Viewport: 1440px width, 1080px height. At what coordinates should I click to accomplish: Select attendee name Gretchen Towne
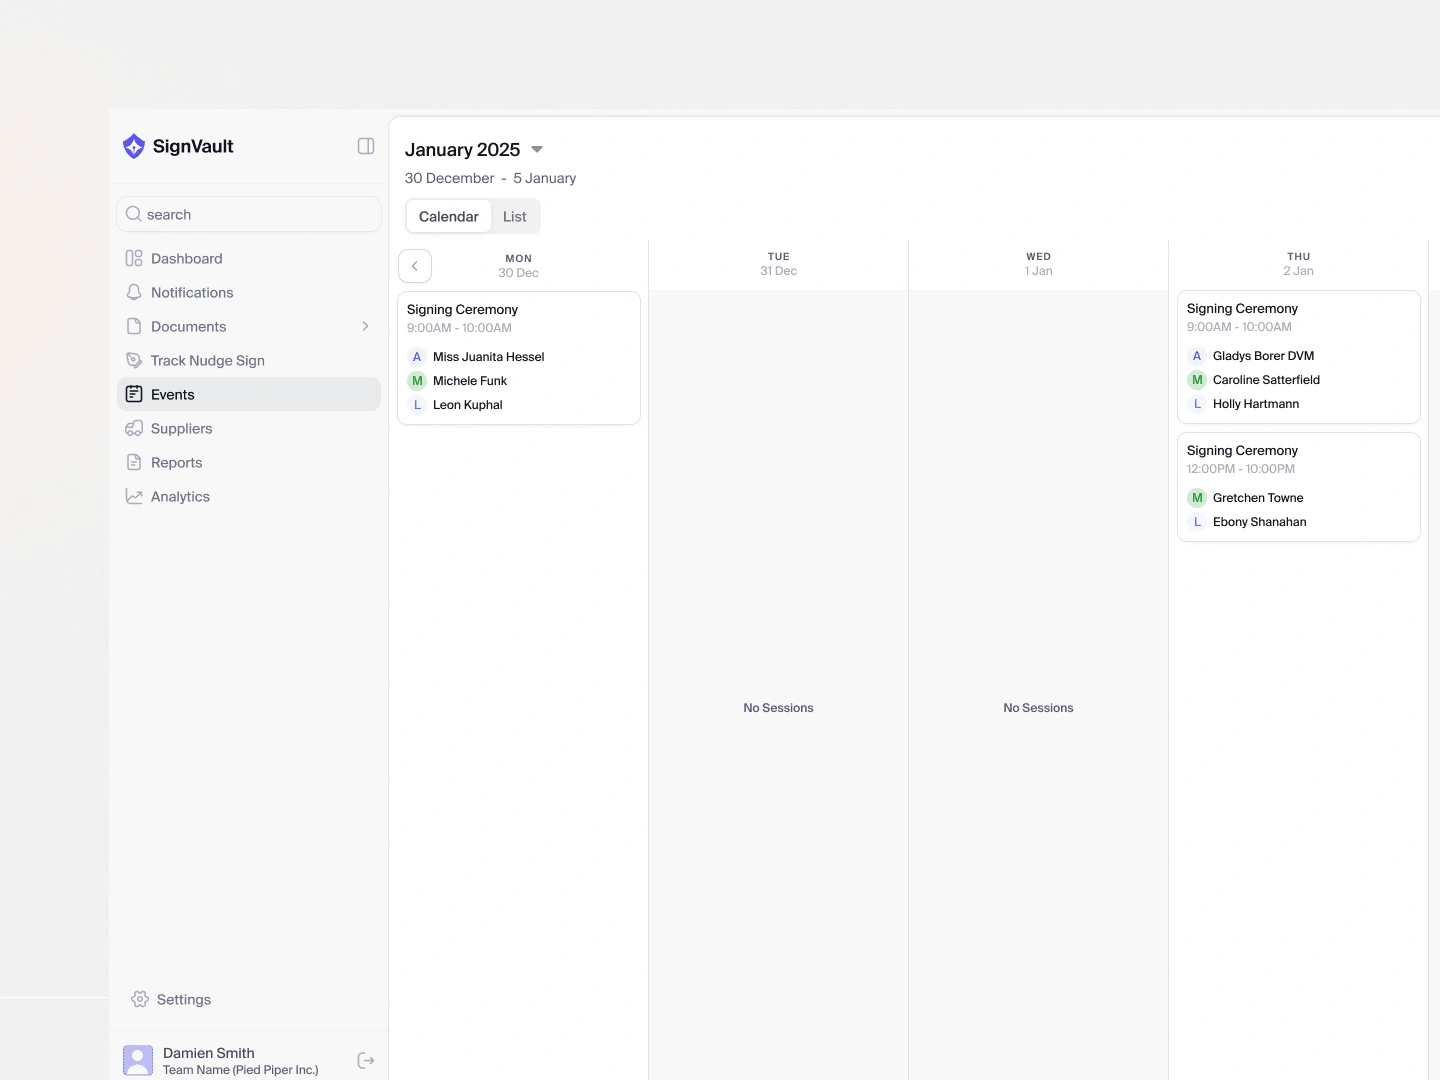coord(1258,498)
